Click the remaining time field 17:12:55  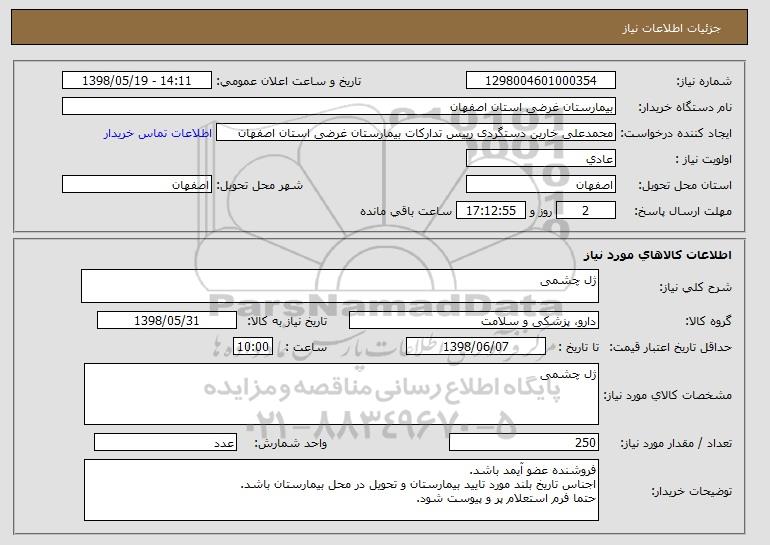pos(491,211)
